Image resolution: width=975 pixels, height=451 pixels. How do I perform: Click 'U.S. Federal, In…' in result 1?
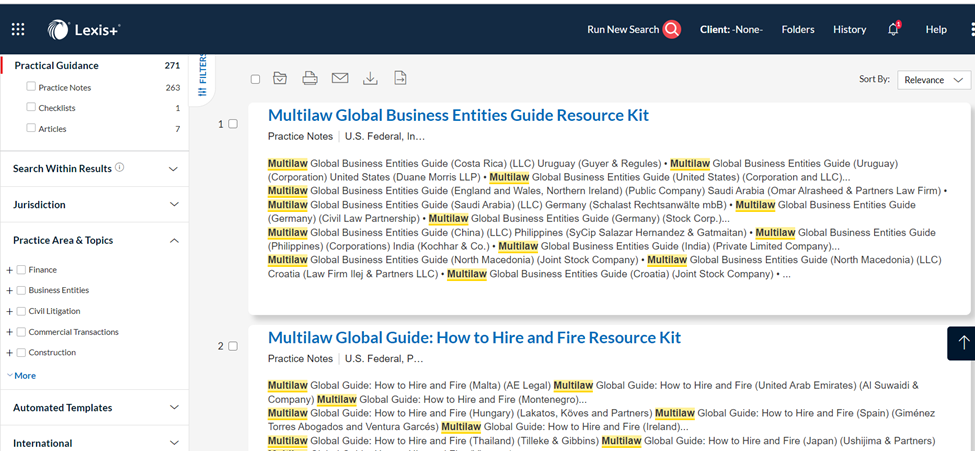tap(385, 136)
